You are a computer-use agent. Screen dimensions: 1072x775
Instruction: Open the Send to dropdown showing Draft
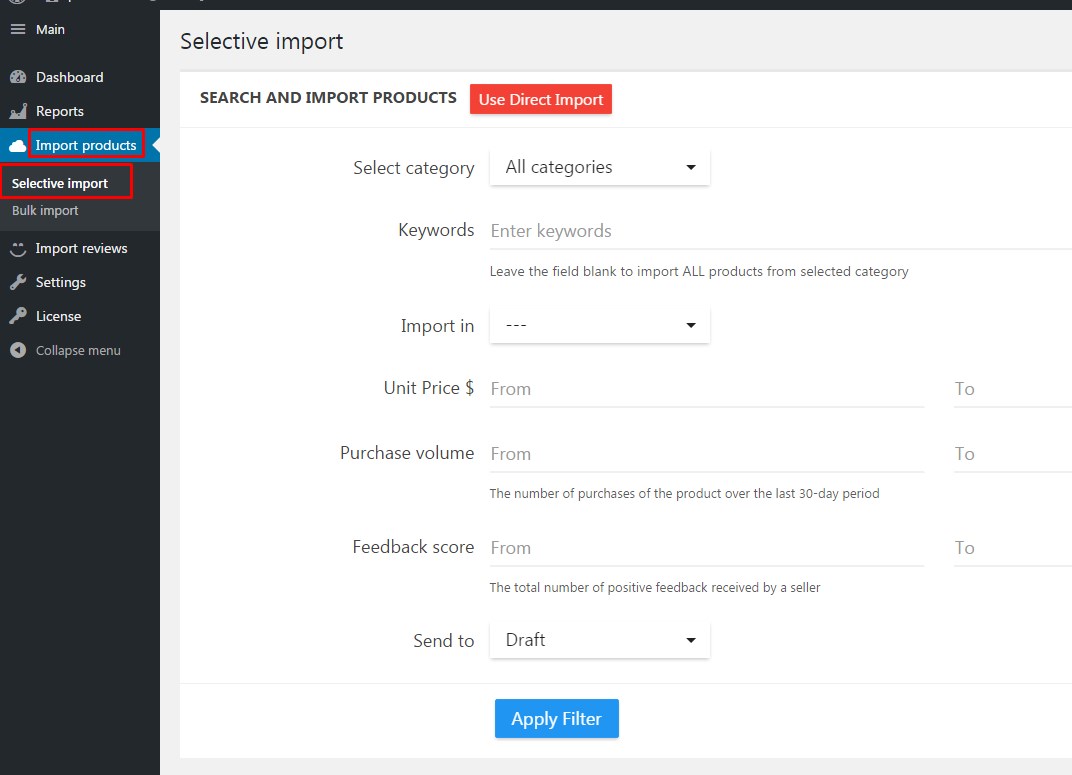pyautogui.click(x=599, y=639)
